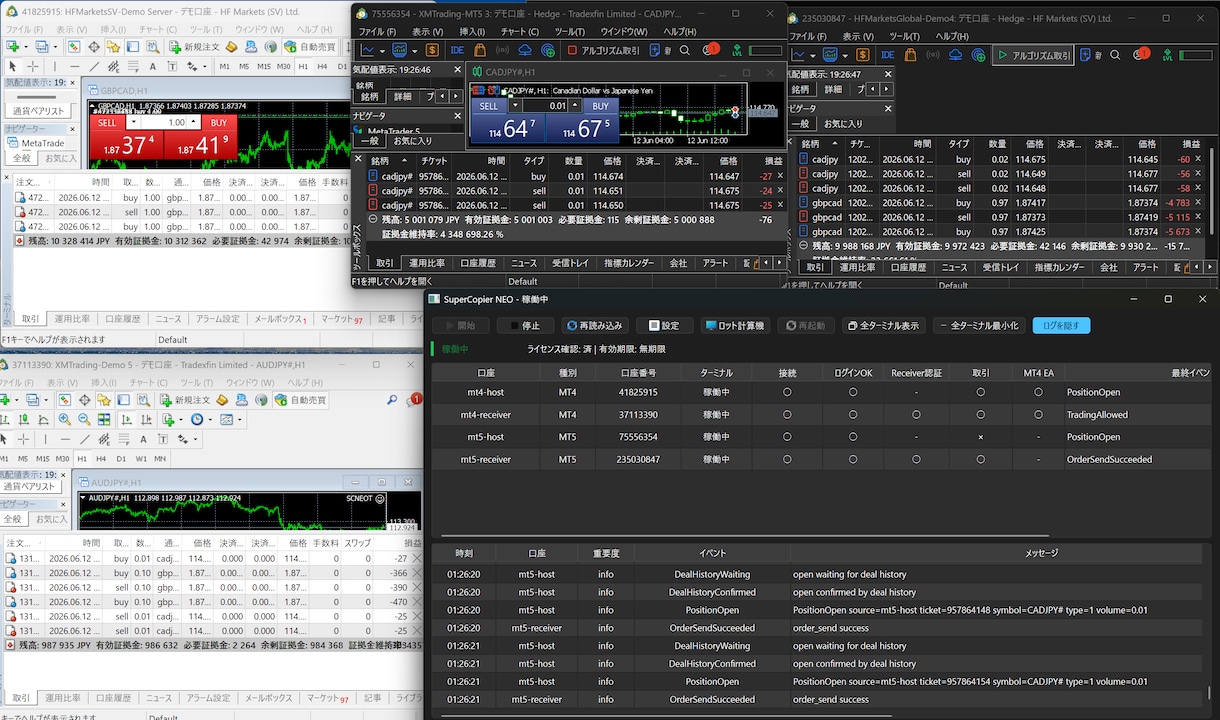Open periodicity clock dropdown in XMTrading-Demo 5
This screenshot has width=1220, height=720.
click(x=210, y=419)
